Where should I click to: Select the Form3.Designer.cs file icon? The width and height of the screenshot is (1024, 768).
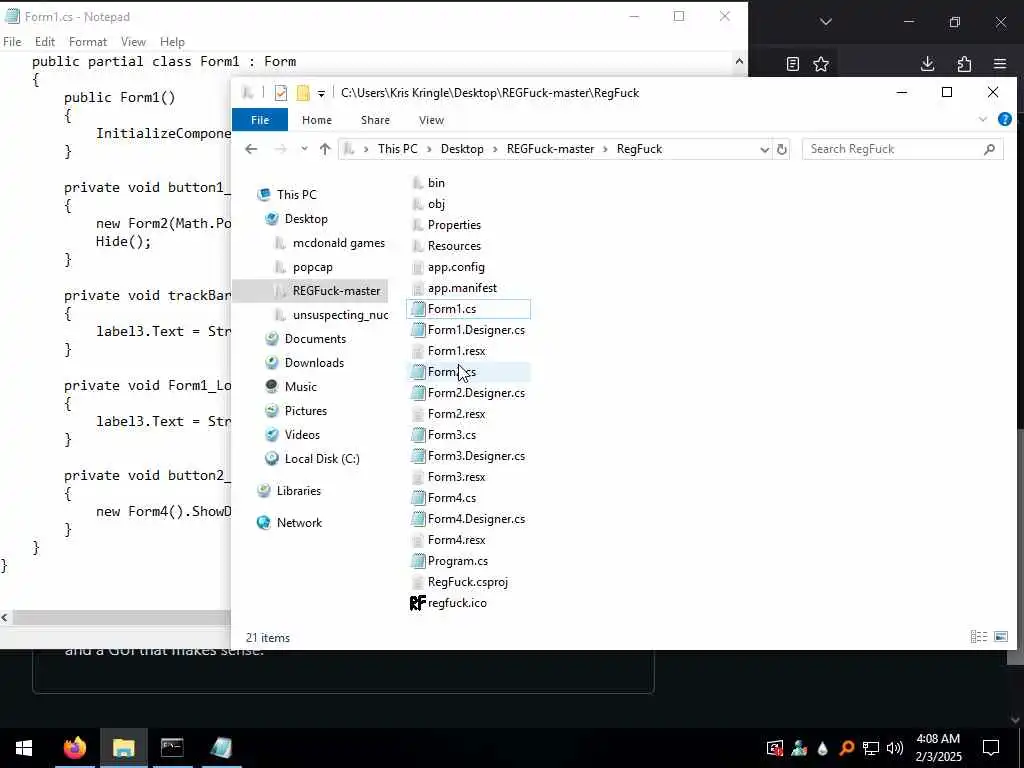point(418,456)
